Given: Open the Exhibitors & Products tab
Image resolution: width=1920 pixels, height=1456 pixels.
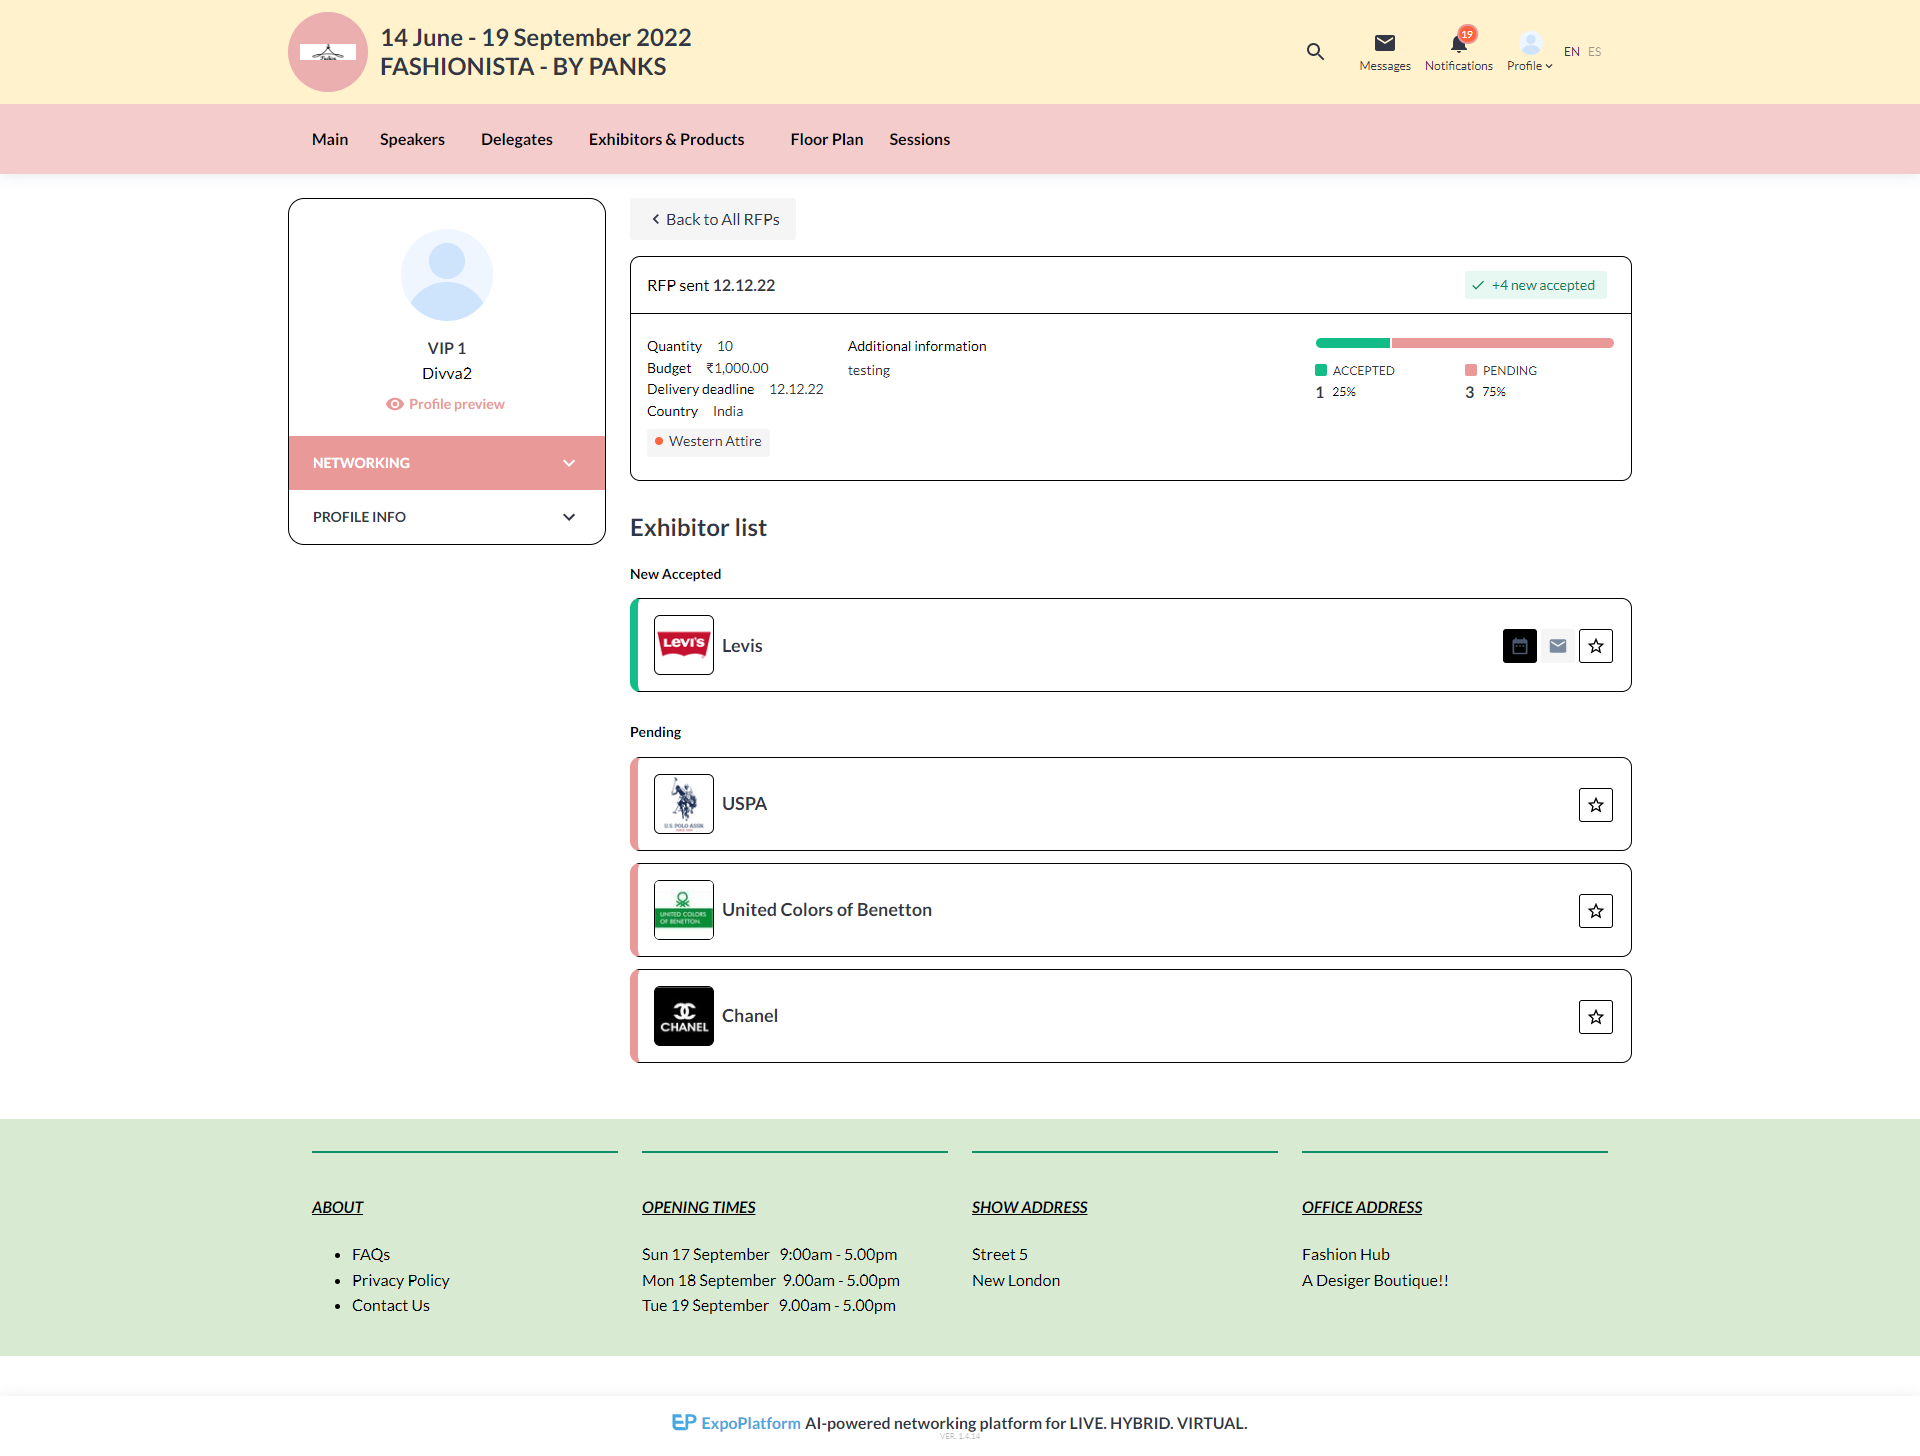Looking at the screenshot, I should click(x=666, y=139).
